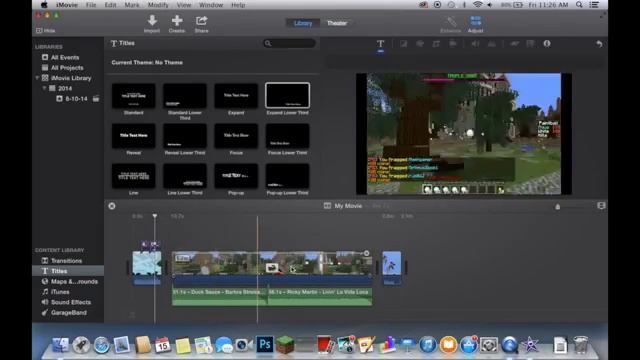Viewport: 640px width, 360px height.
Task: Click the revert undo arrow icon
Action: point(599,44)
